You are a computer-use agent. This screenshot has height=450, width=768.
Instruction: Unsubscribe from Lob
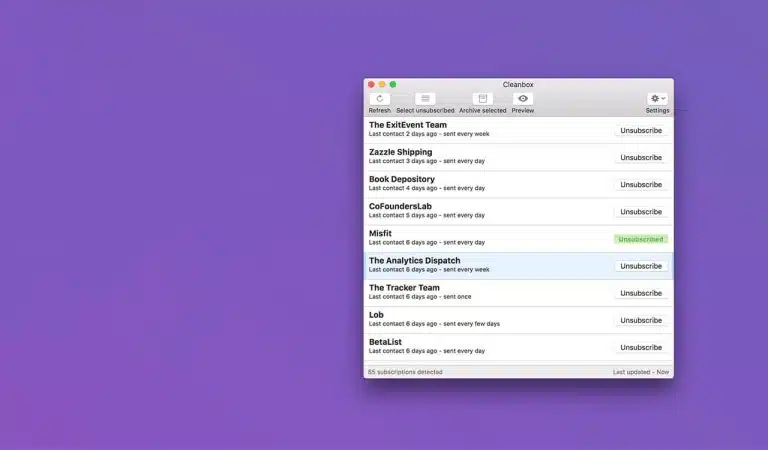pyautogui.click(x=641, y=320)
